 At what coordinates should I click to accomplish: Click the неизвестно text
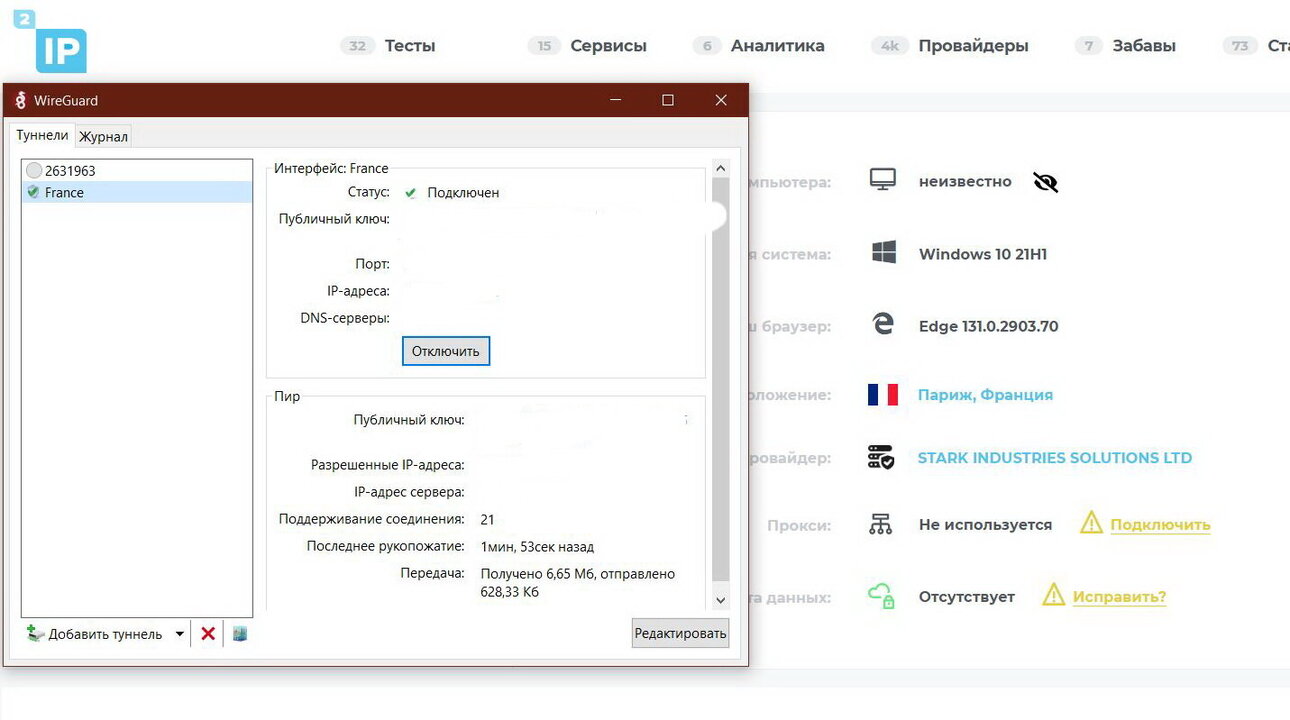[965, 181]
